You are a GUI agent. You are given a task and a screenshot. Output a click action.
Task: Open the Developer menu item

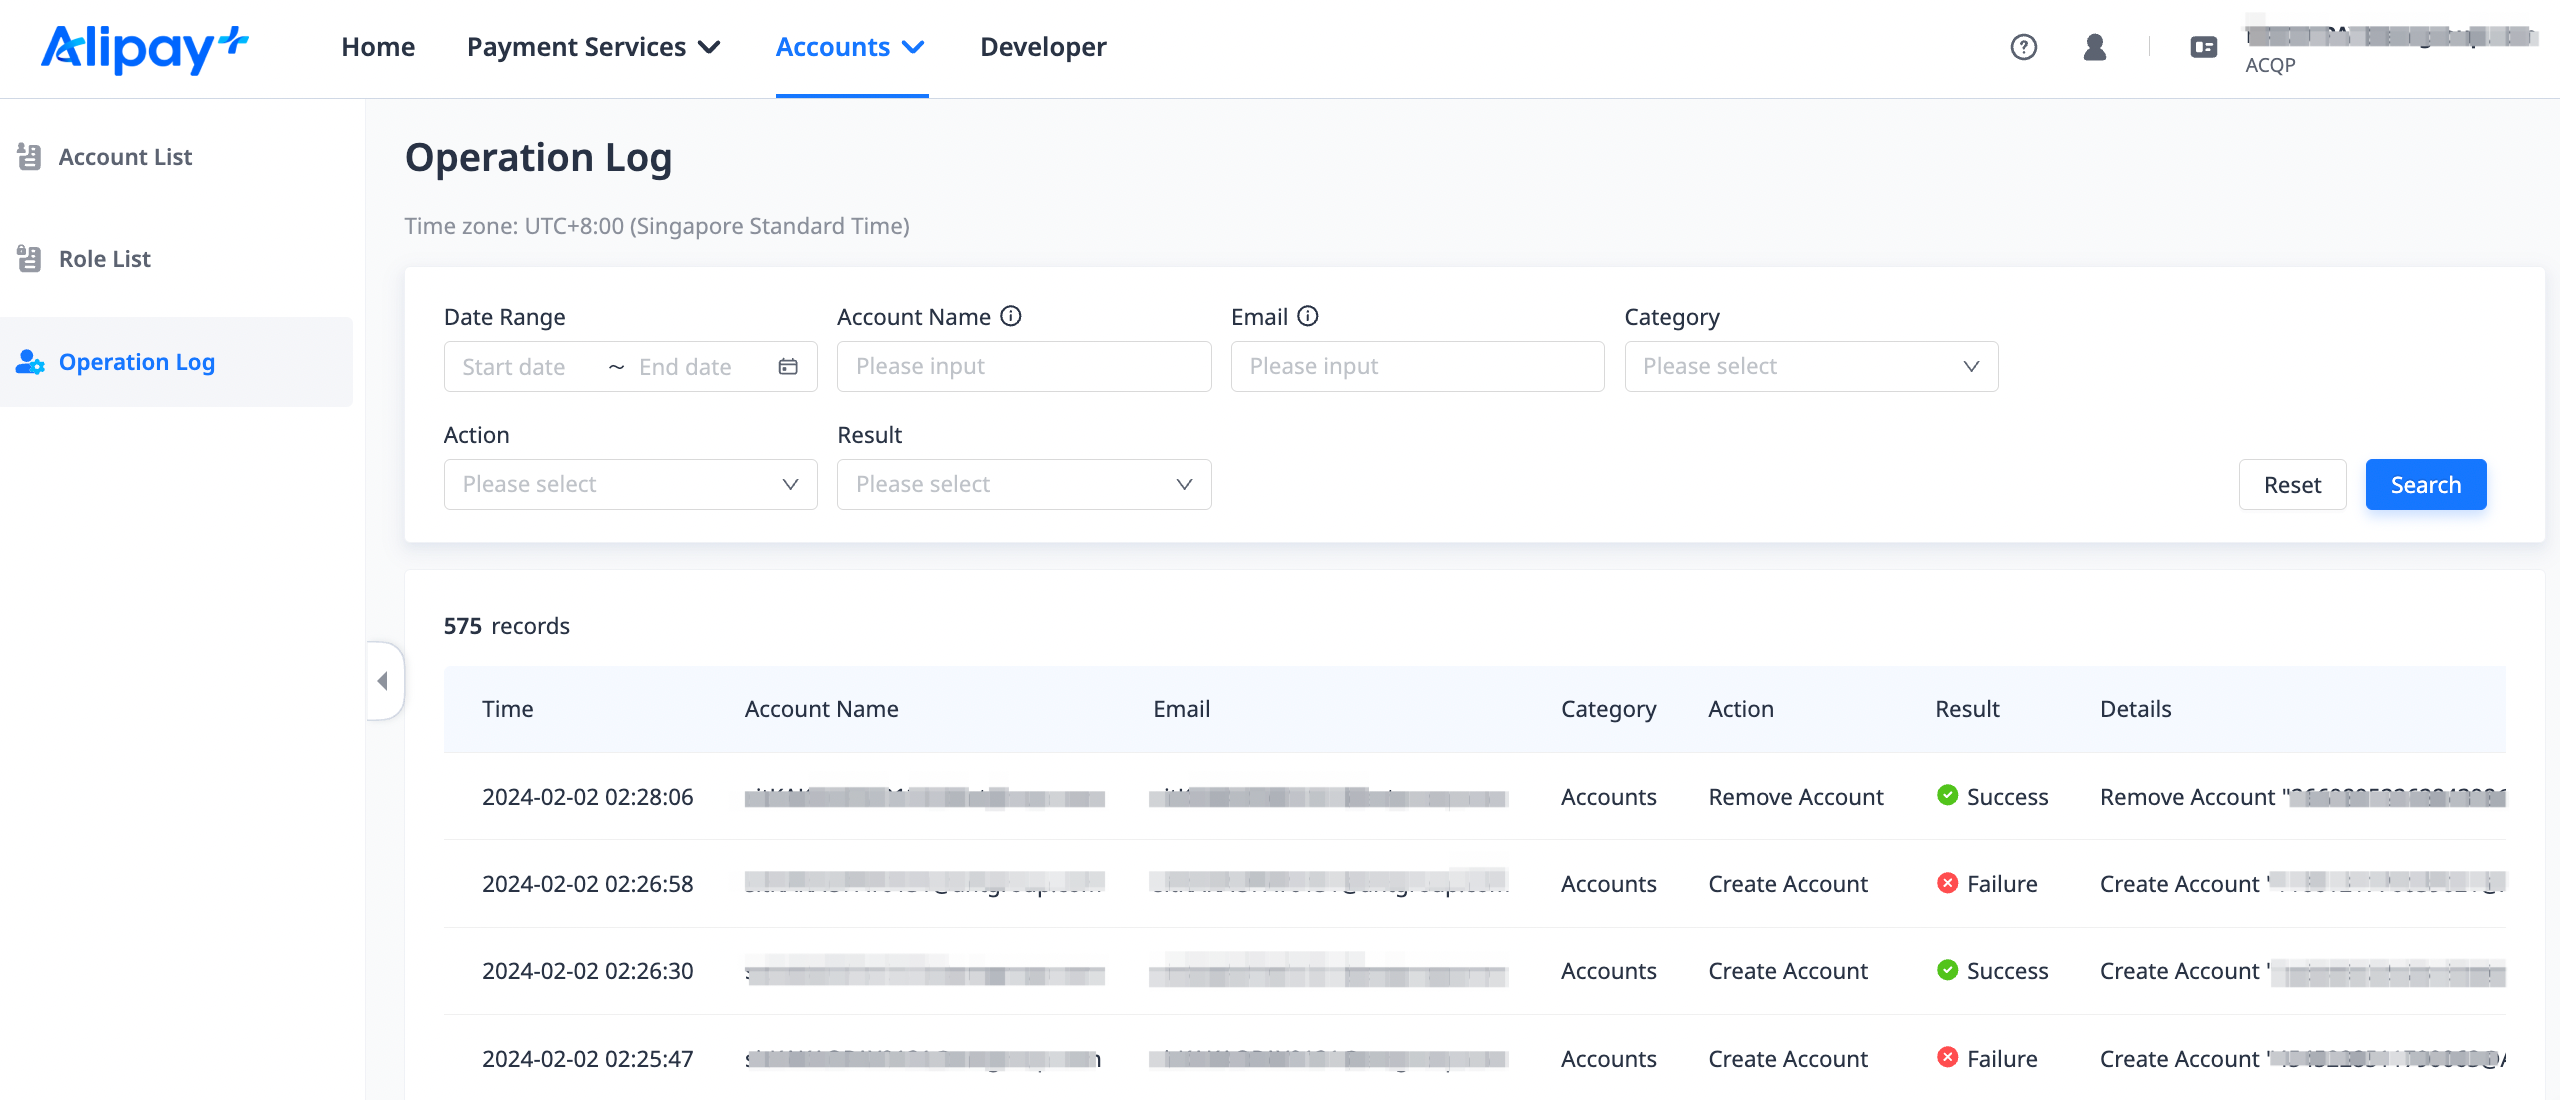pyautogui.click(x=1042, y=47)
